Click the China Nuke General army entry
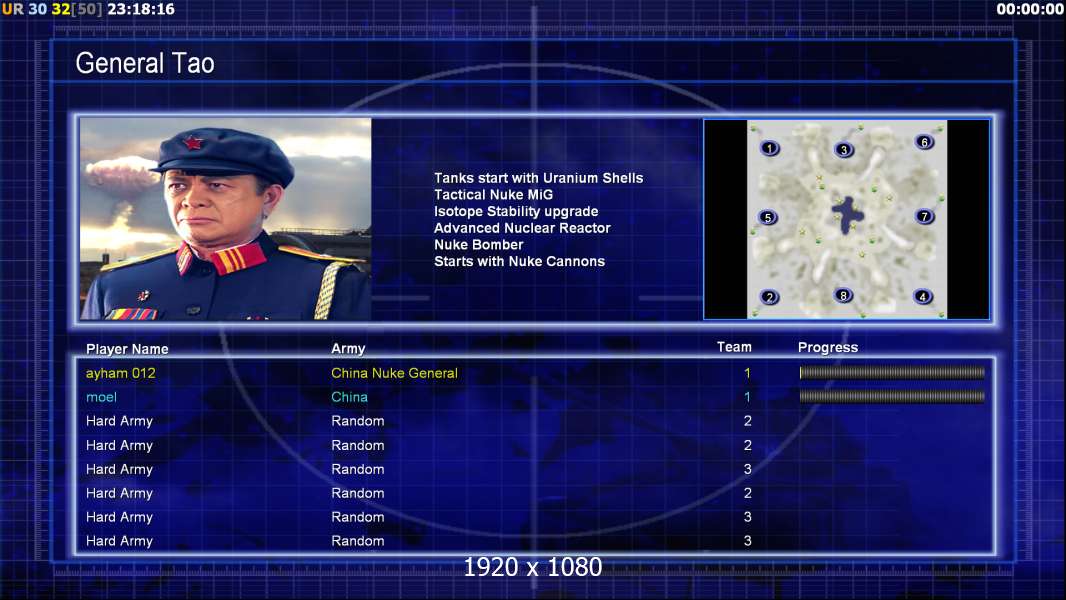This screenshot has height=600, width=1066. pos(394,373)
